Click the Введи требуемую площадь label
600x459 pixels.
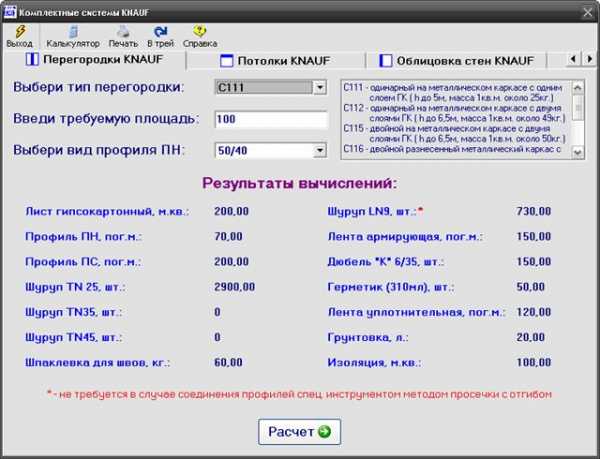106,119
